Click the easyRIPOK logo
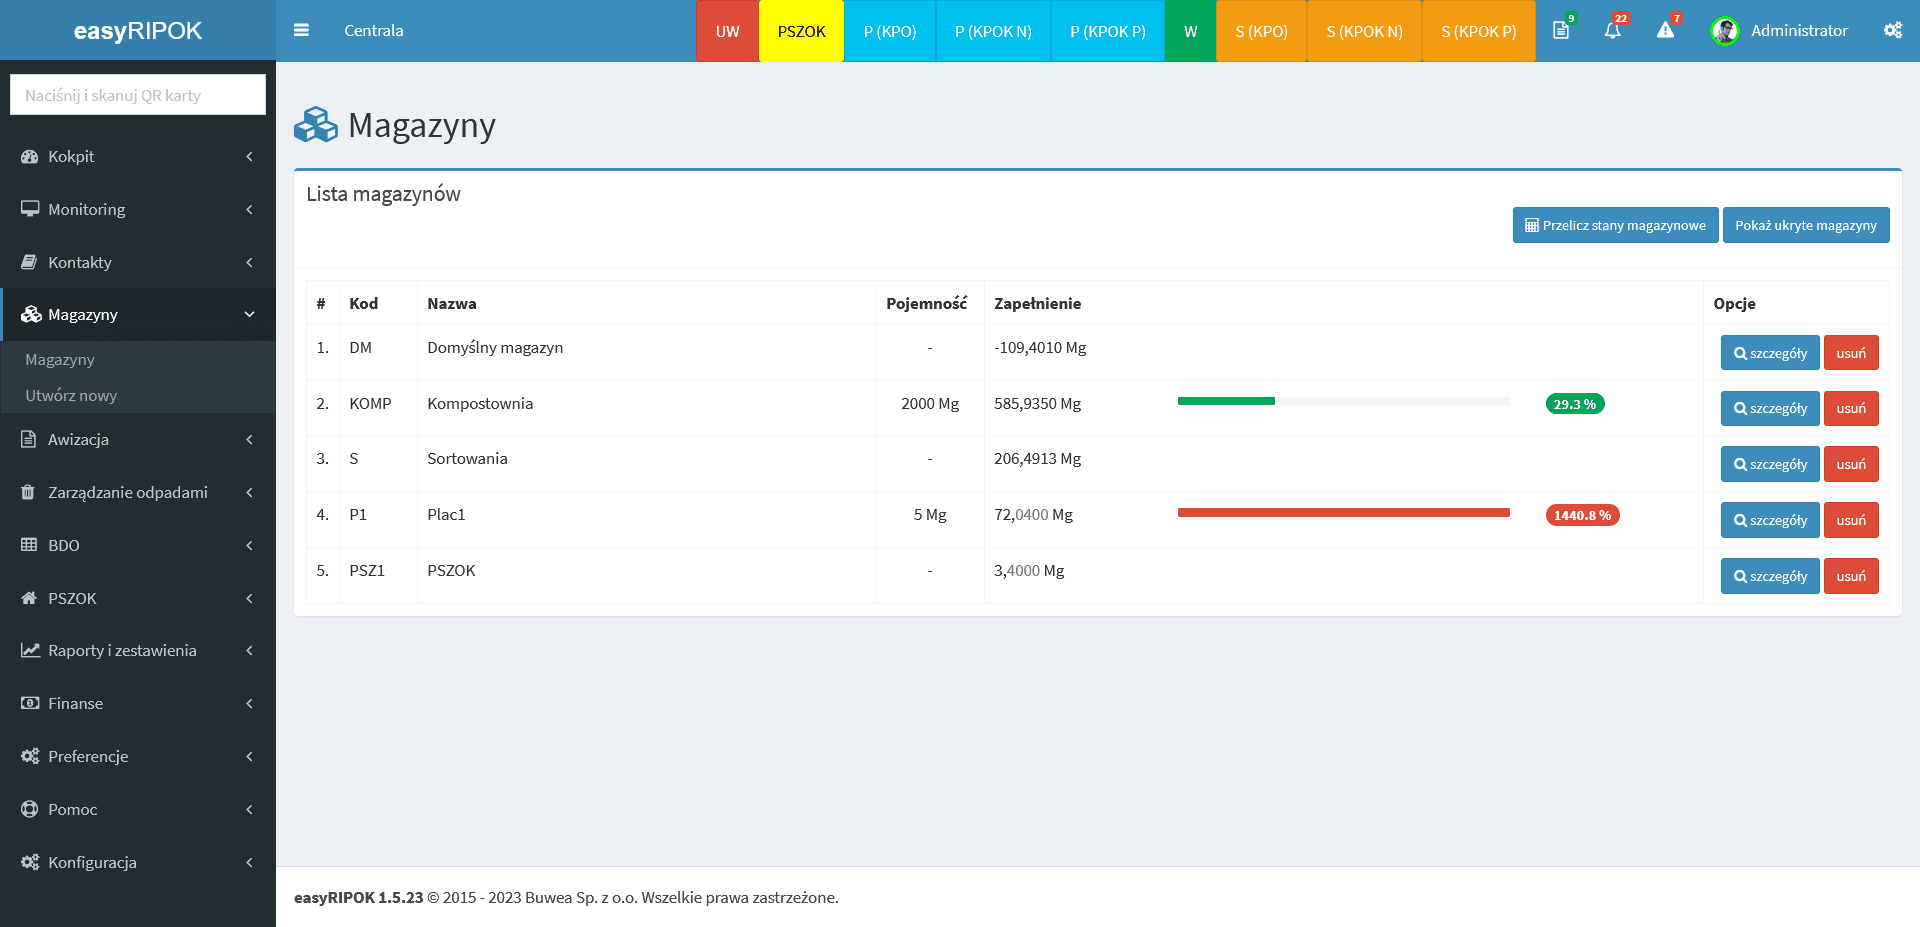Screen dimensions: 1920x927 (138, 31)
